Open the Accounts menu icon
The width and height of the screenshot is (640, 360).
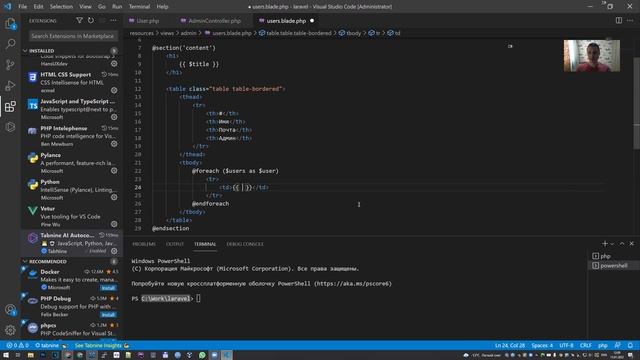point(10,310)
